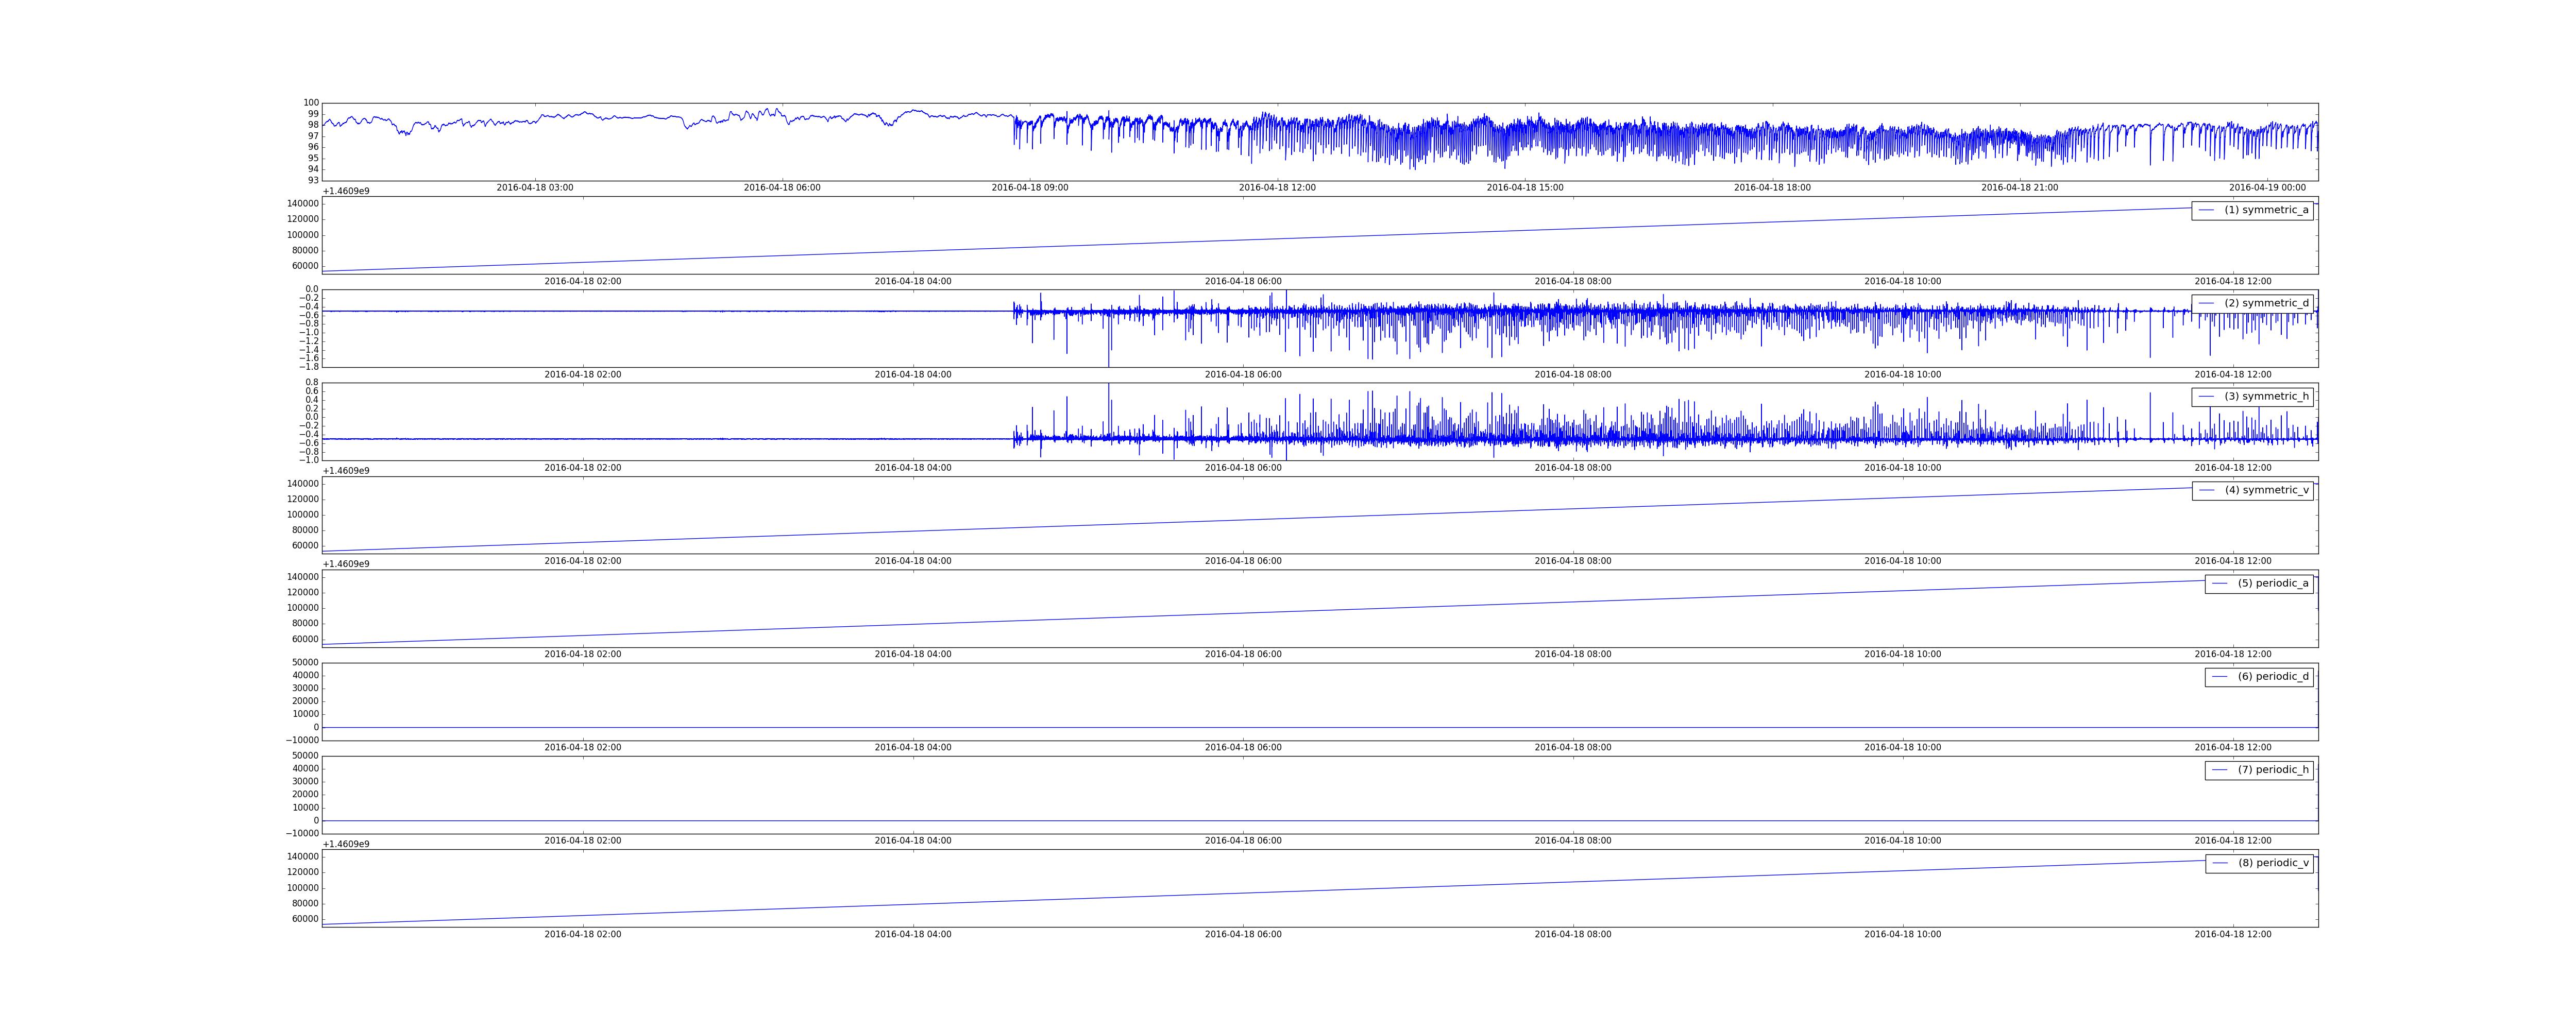Click the (4) symmetric_v legend entry
The width and height of the screenshot is (2576, 1030).
[2252, 490]
